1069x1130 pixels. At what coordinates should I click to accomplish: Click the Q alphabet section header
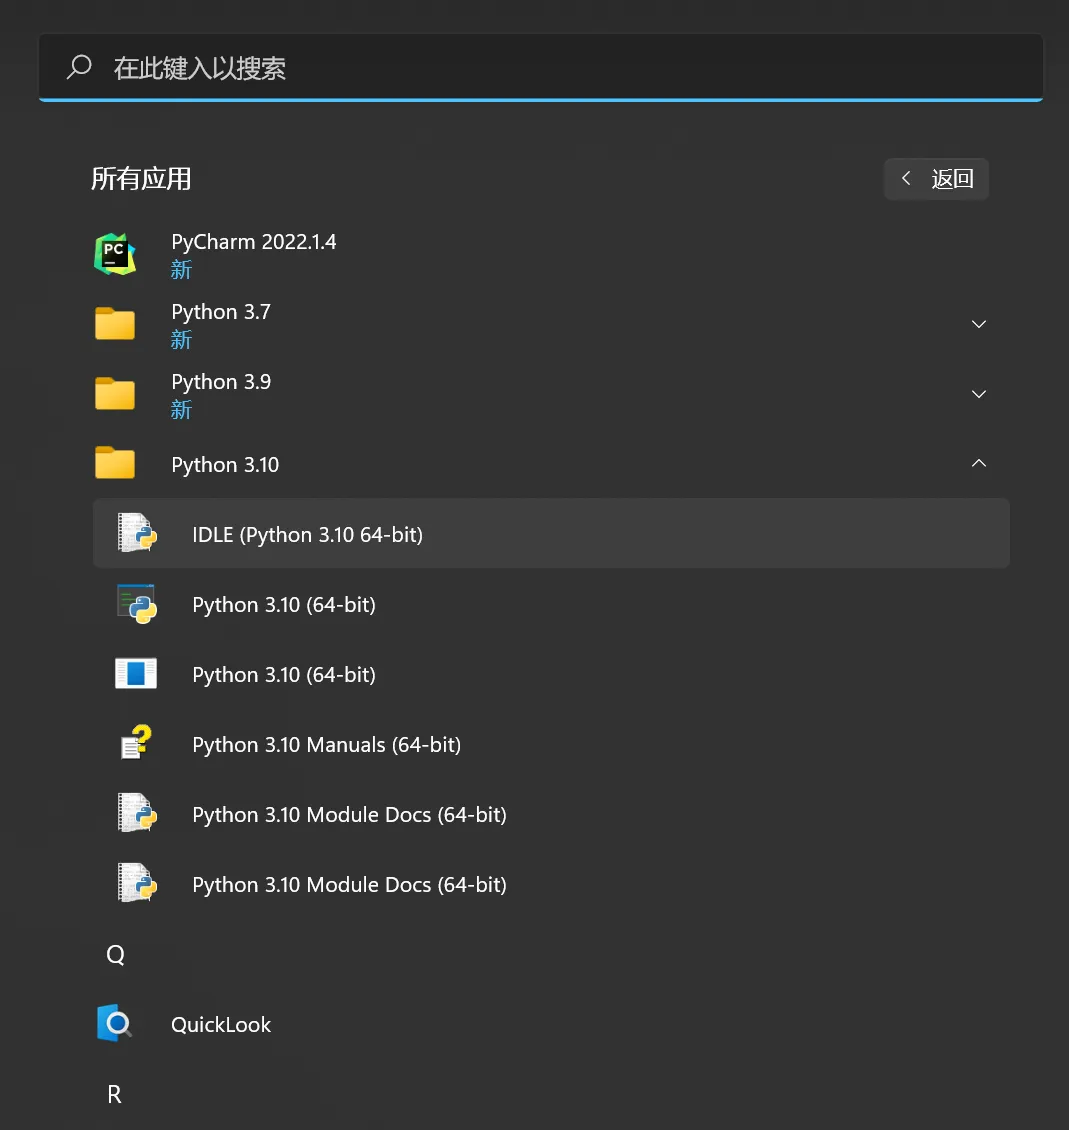coord(115,955)
